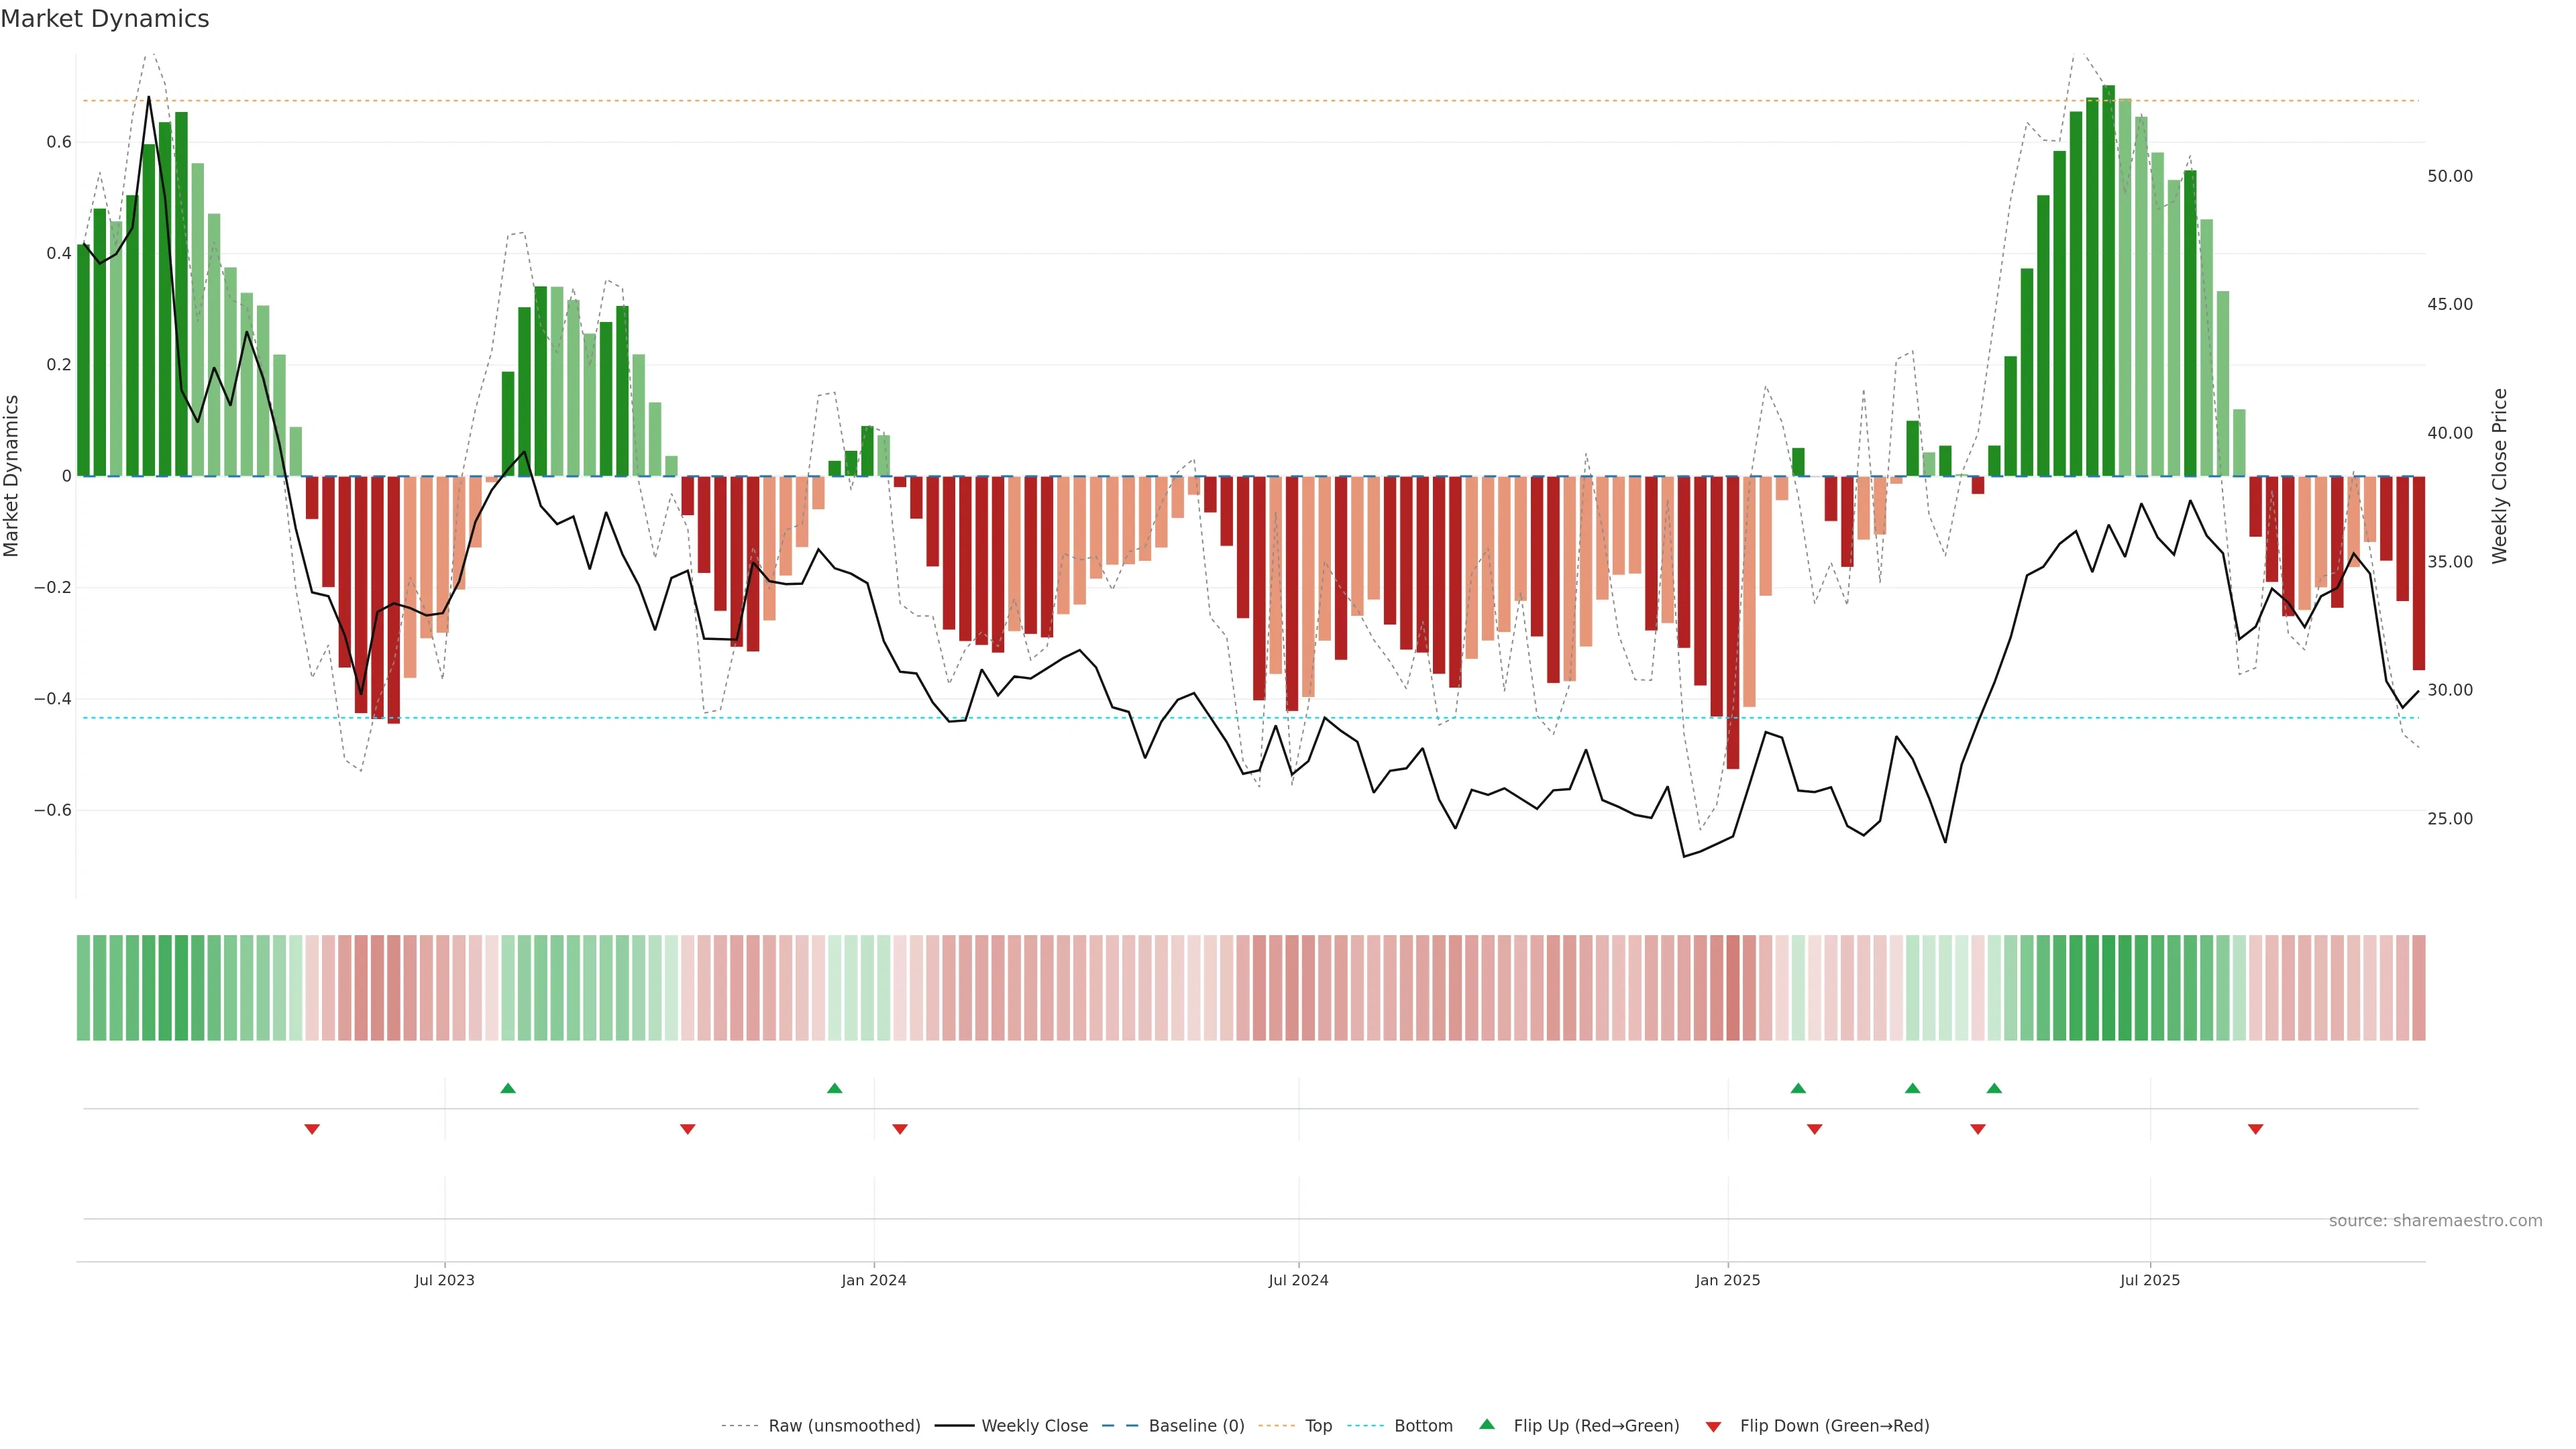
Task: Click the red flip-down triangle before Oct 2023 bars
Action: (687, 1129)
